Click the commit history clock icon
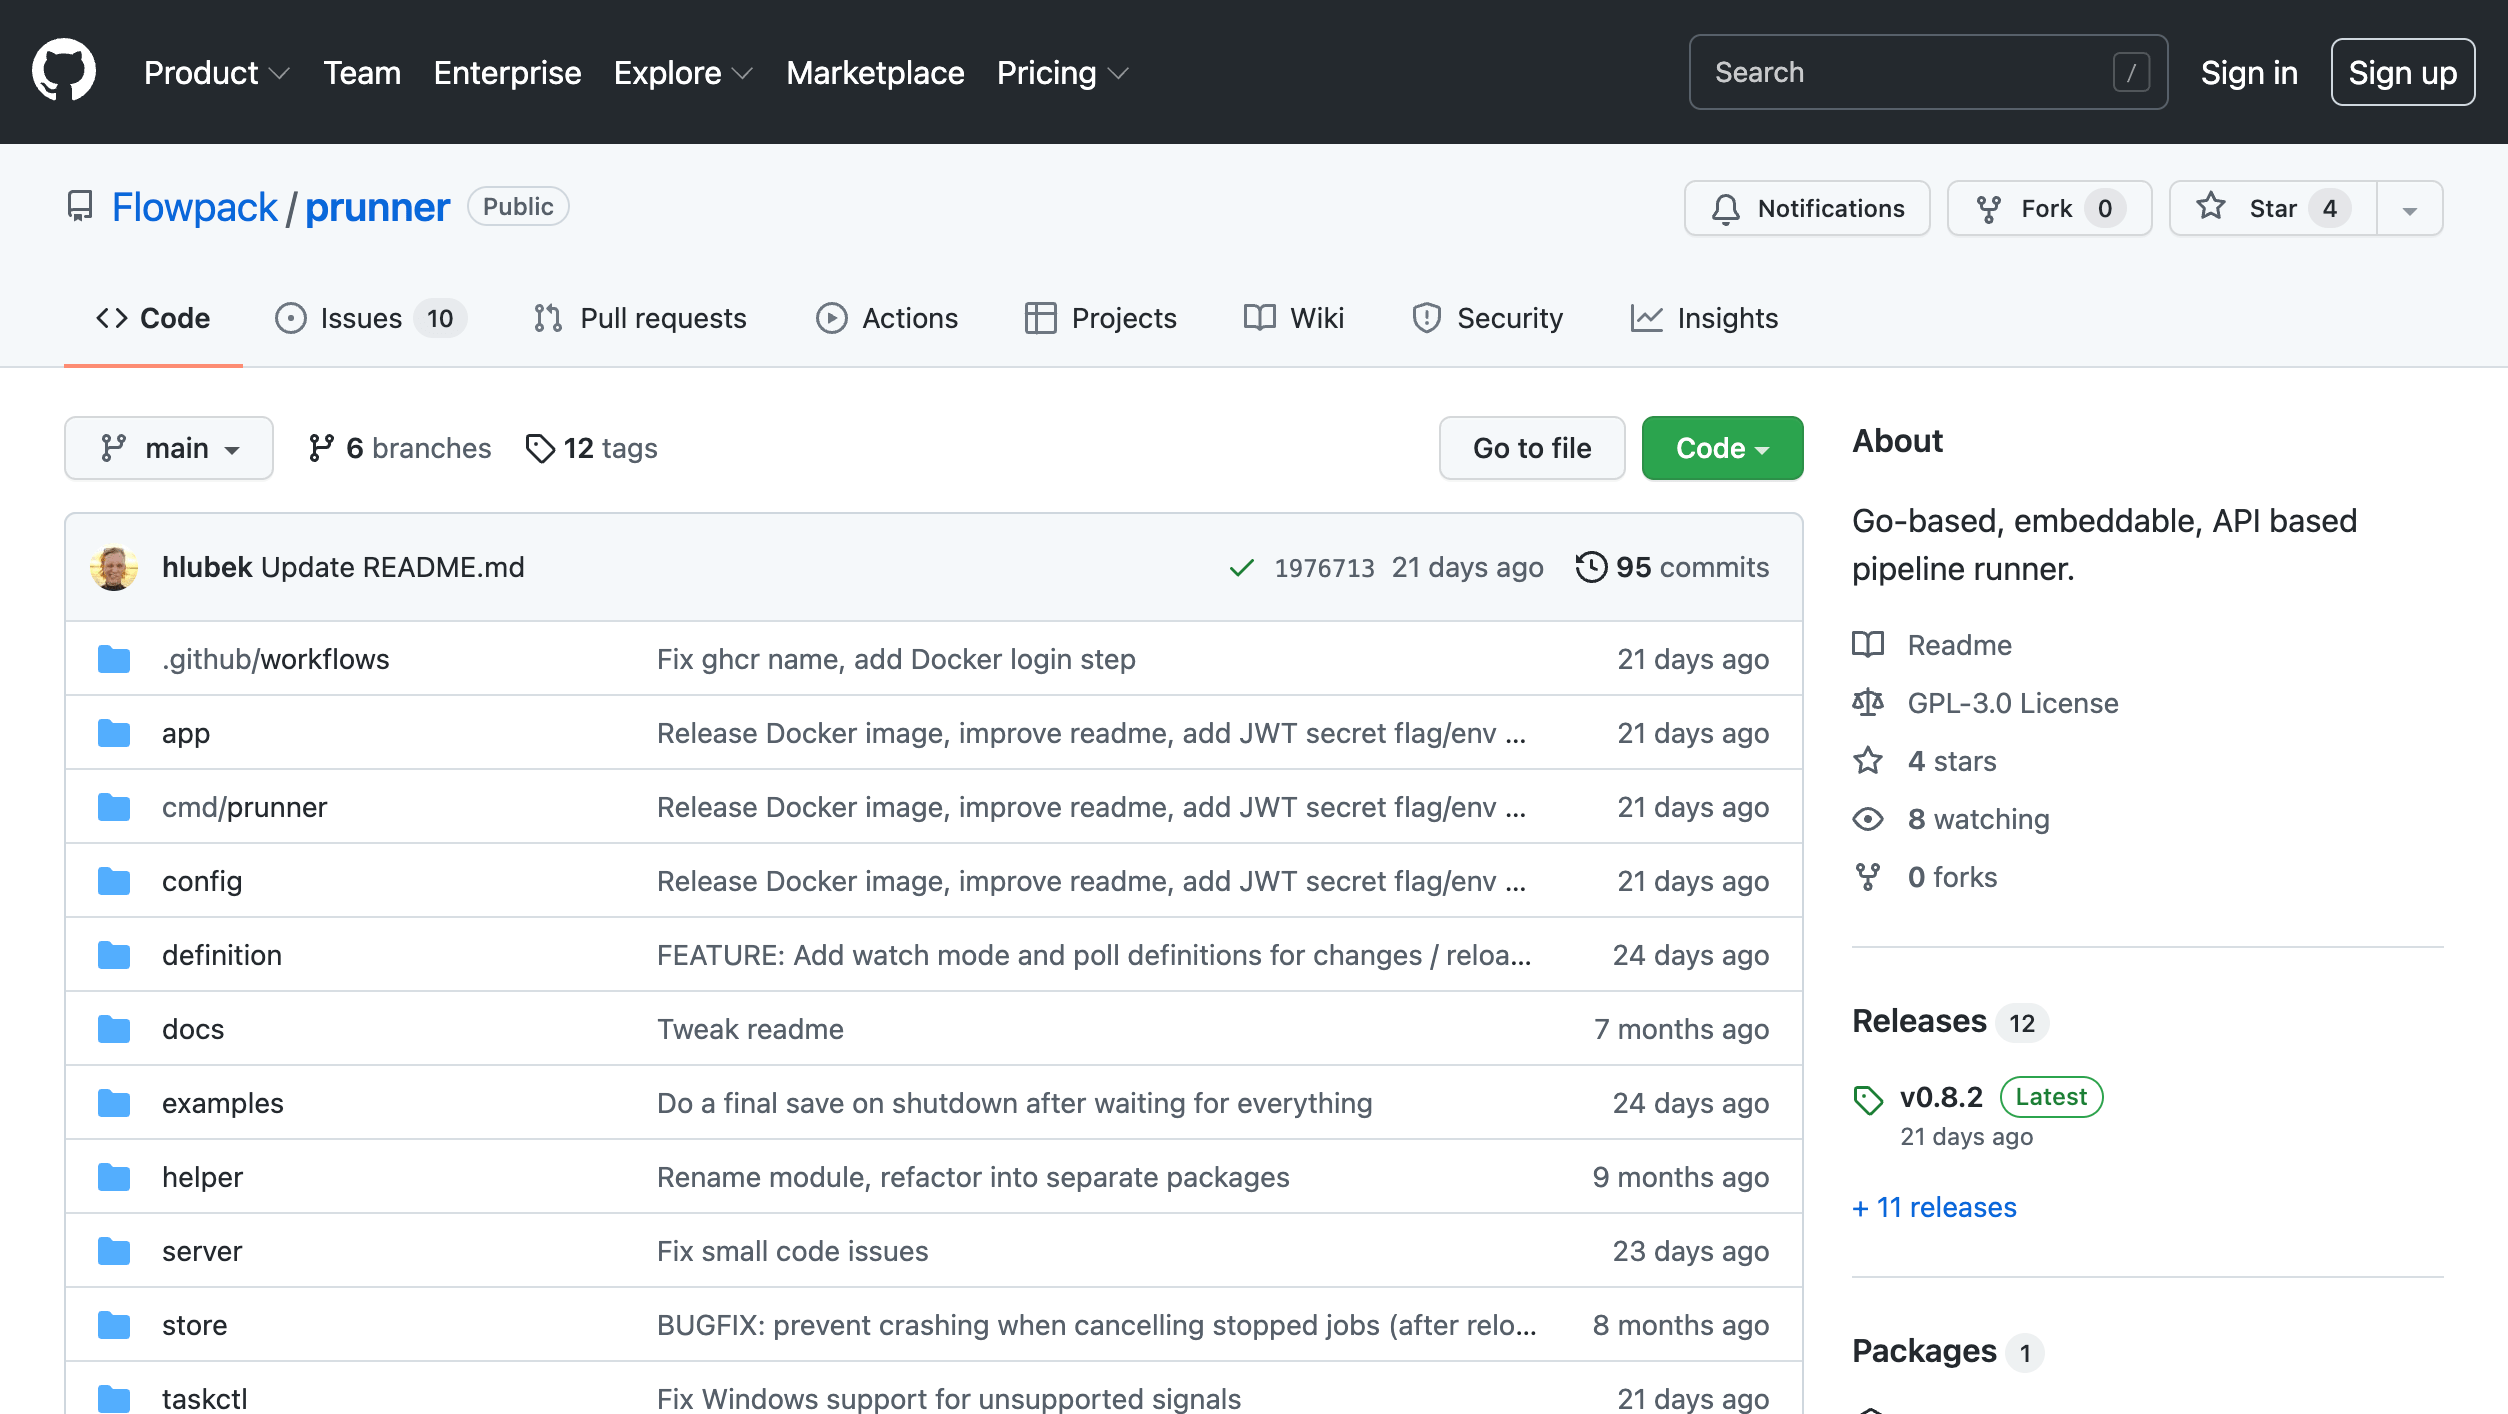The width and height of the screenshot is (2508, 1414). 1591,567
